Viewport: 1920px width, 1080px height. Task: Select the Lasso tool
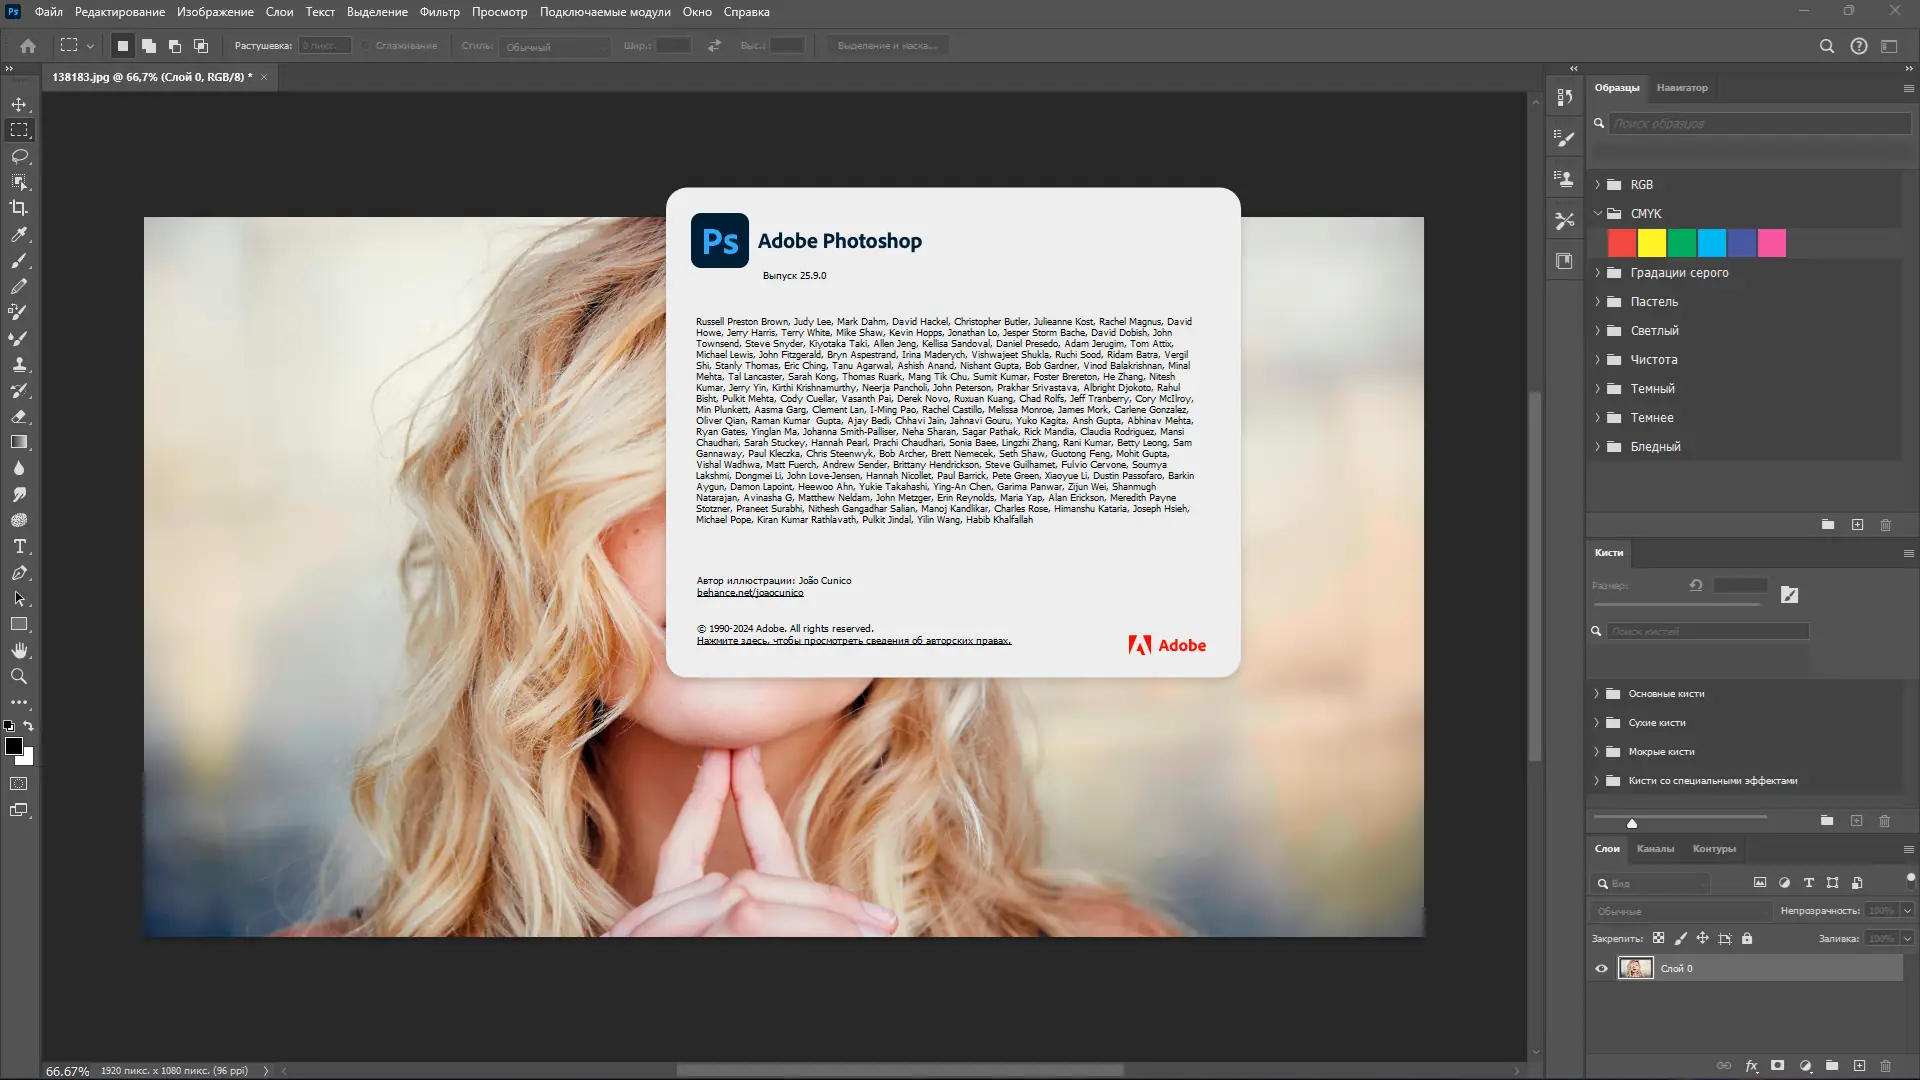click(19, 156)
